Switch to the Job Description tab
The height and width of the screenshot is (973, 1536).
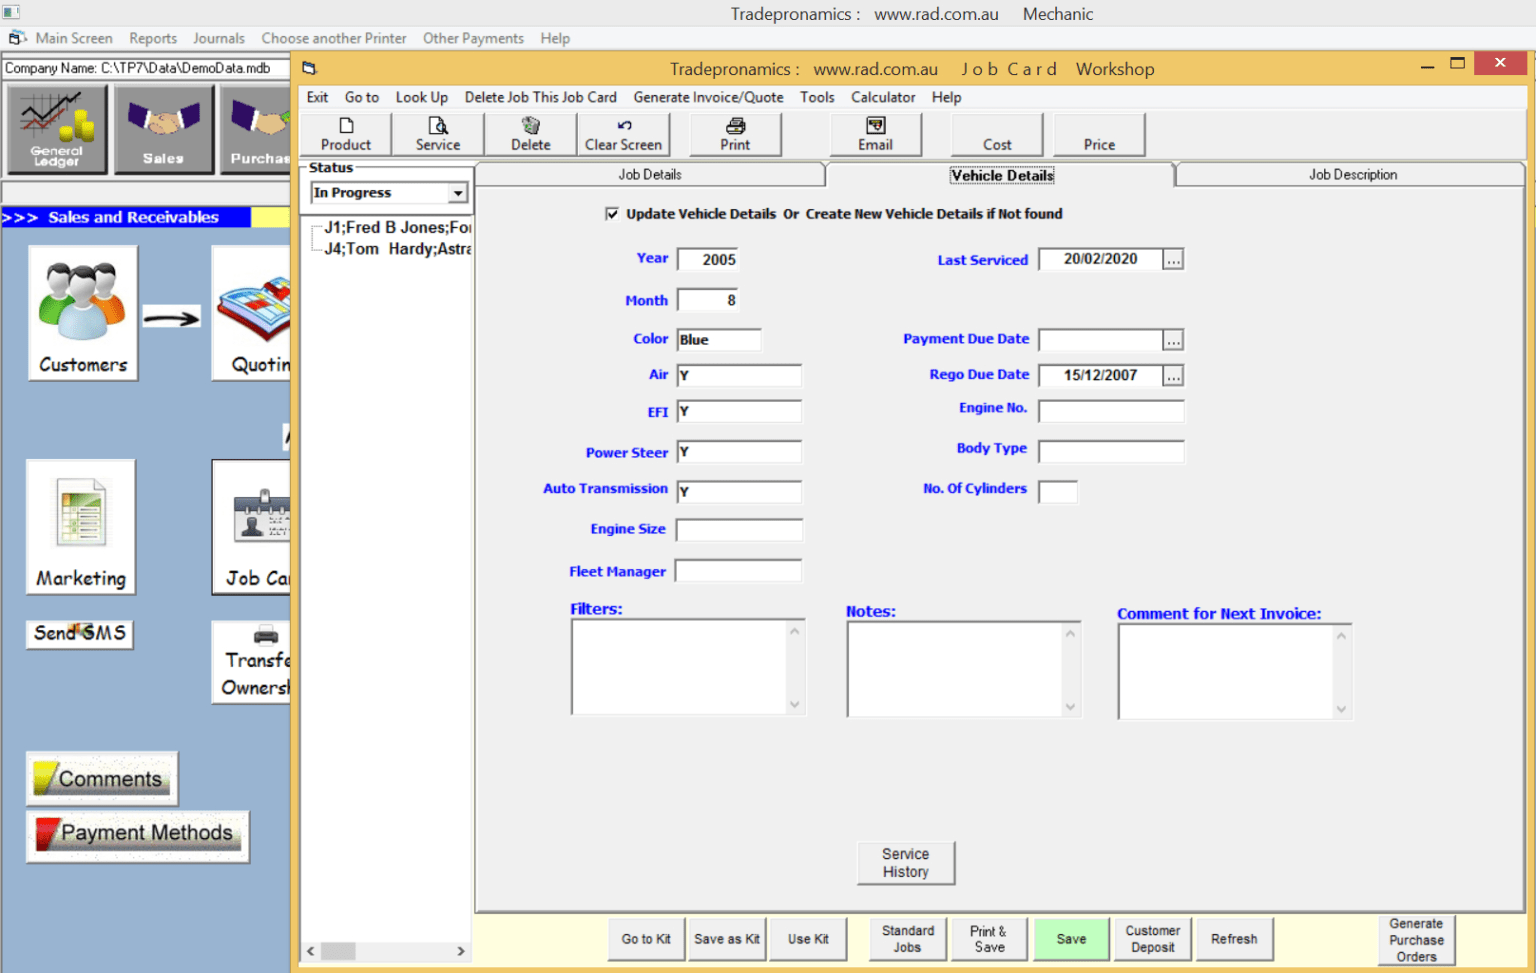click(x=1351, y=174)
